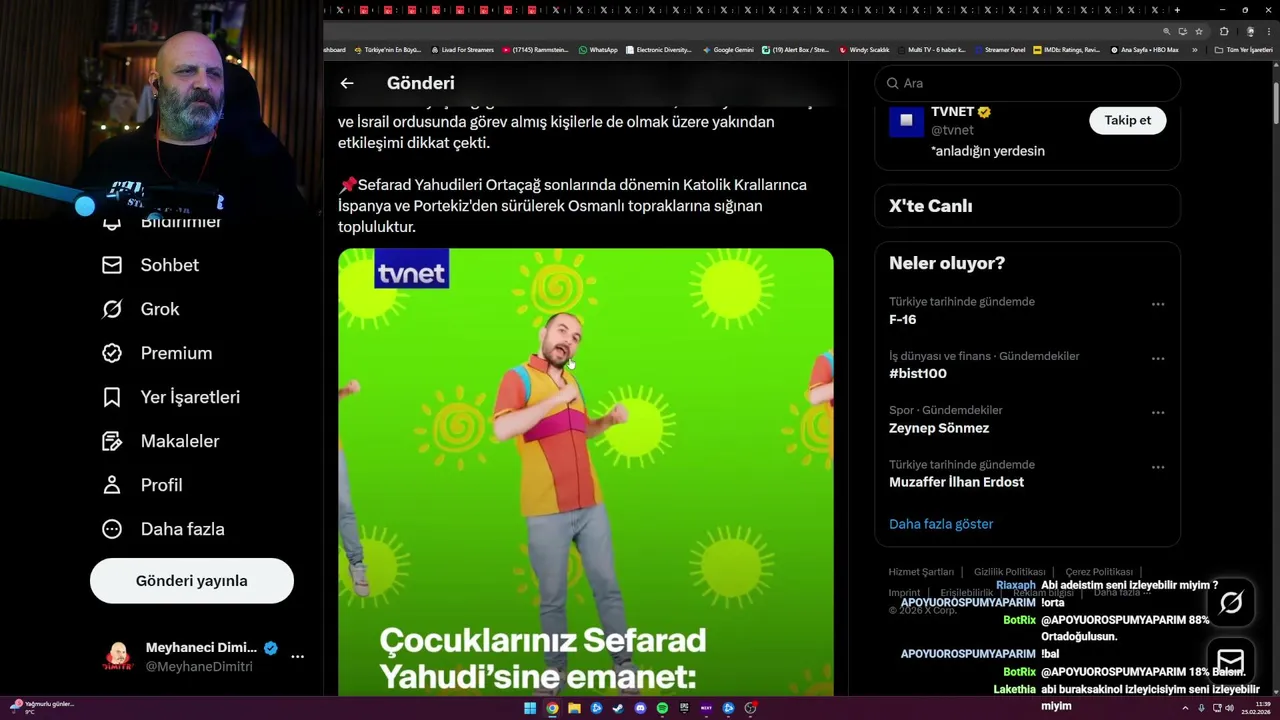The image size is (1280, 720).
Task: Open the @tvnet handle link
Action: pyautogui.click(x=952, y=130)
